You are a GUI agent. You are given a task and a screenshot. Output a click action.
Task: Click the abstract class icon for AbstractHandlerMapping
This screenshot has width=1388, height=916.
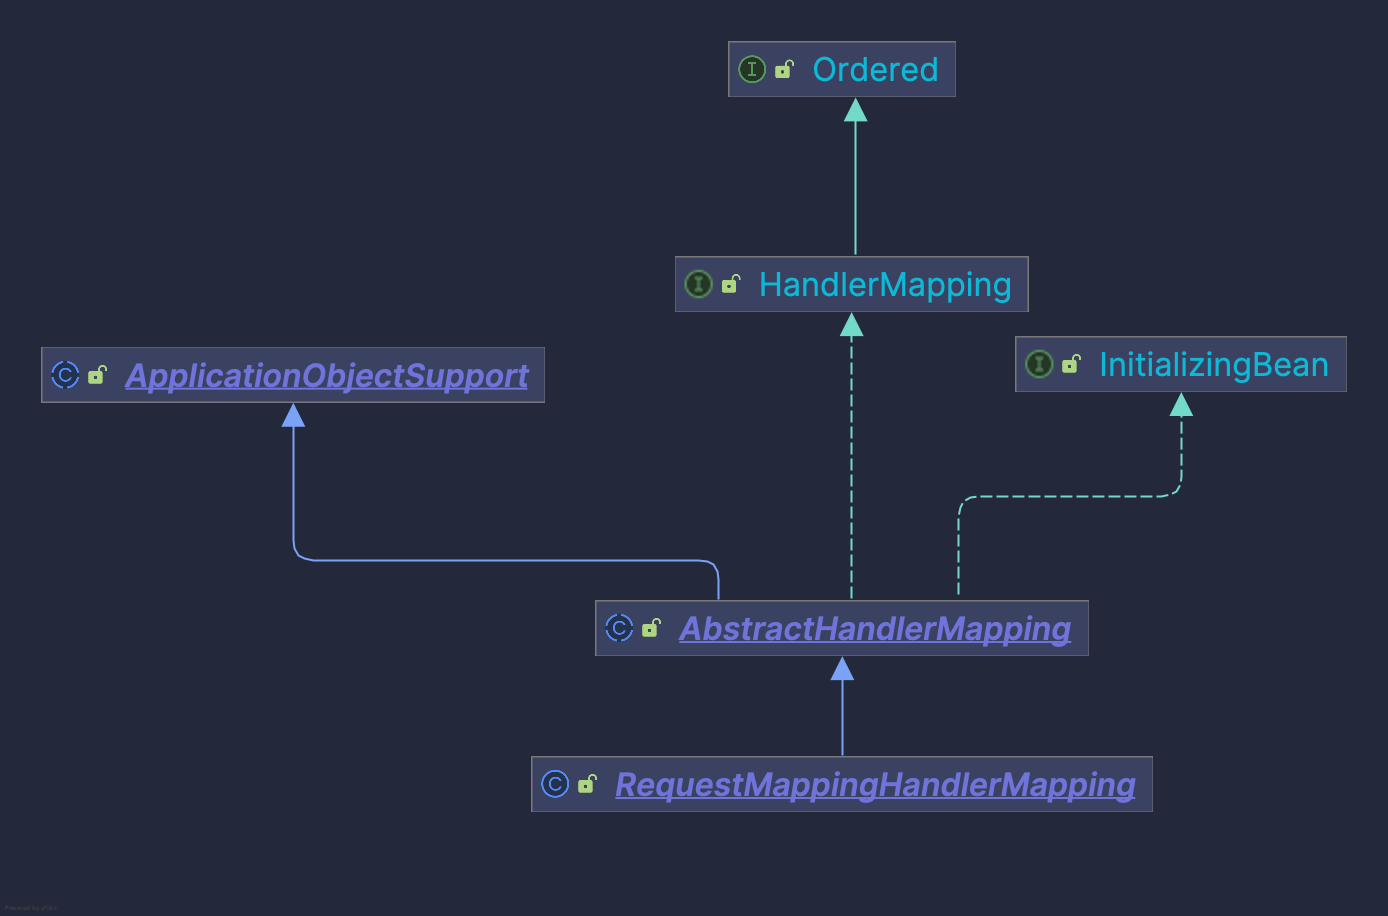[x=619, y=628]
